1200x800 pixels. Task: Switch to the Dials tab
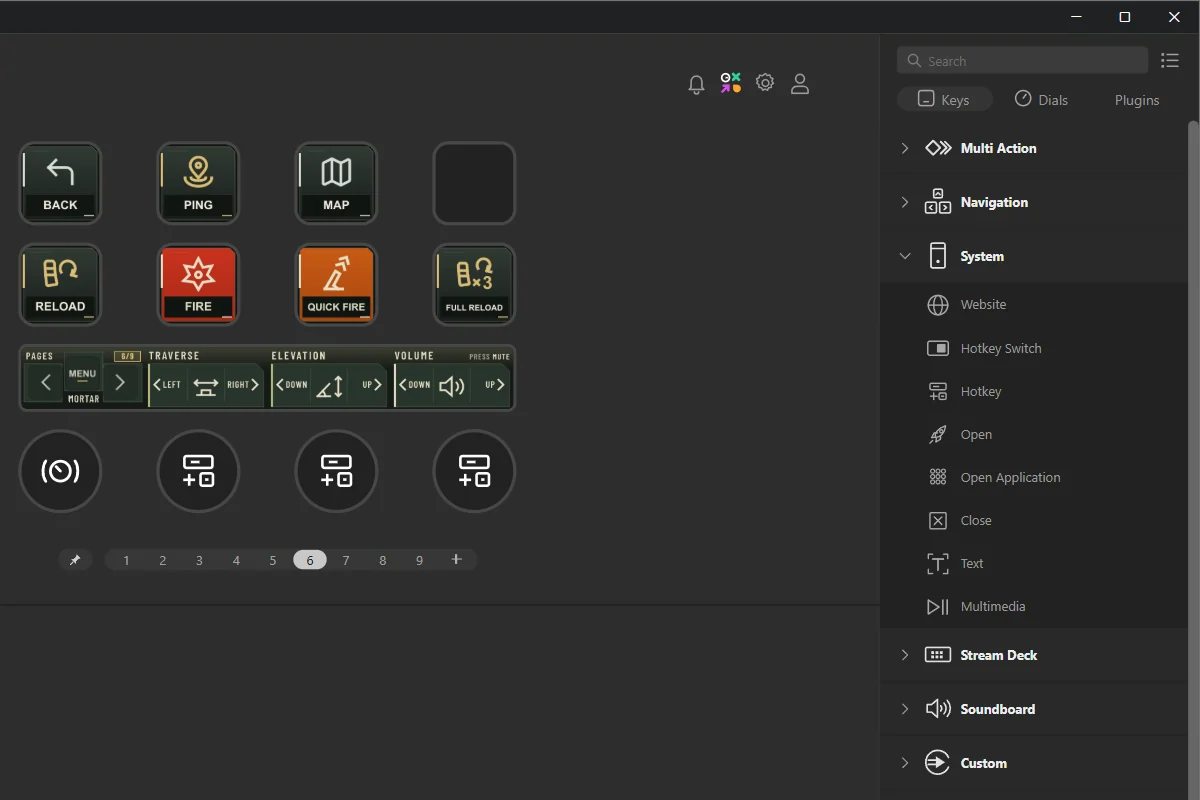point(1041,99)
